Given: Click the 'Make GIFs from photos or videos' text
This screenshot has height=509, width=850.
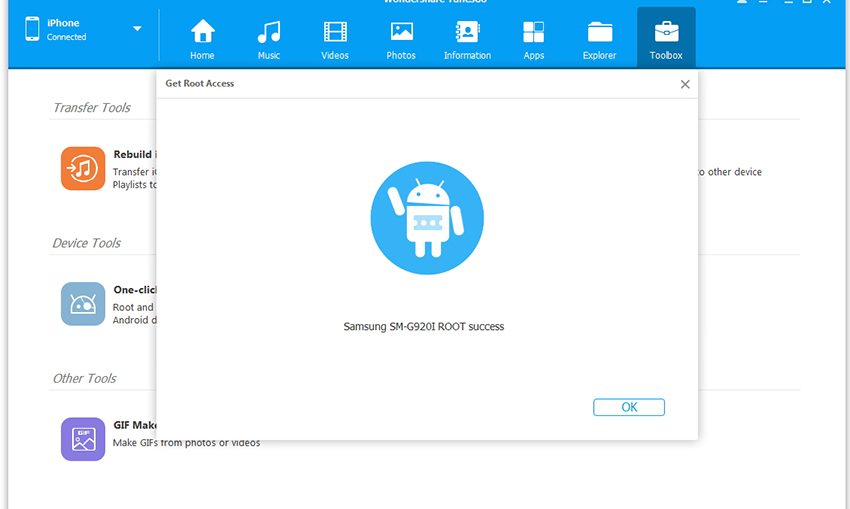Looking at the screenshot, I should [x=186, y=443].
